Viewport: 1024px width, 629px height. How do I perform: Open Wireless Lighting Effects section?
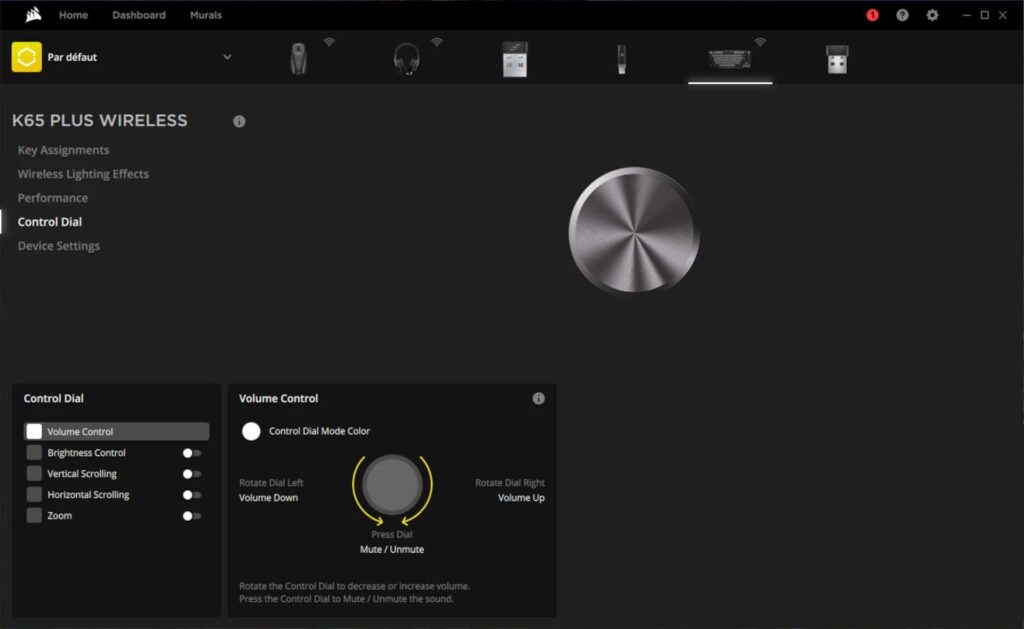pos(83,174)
